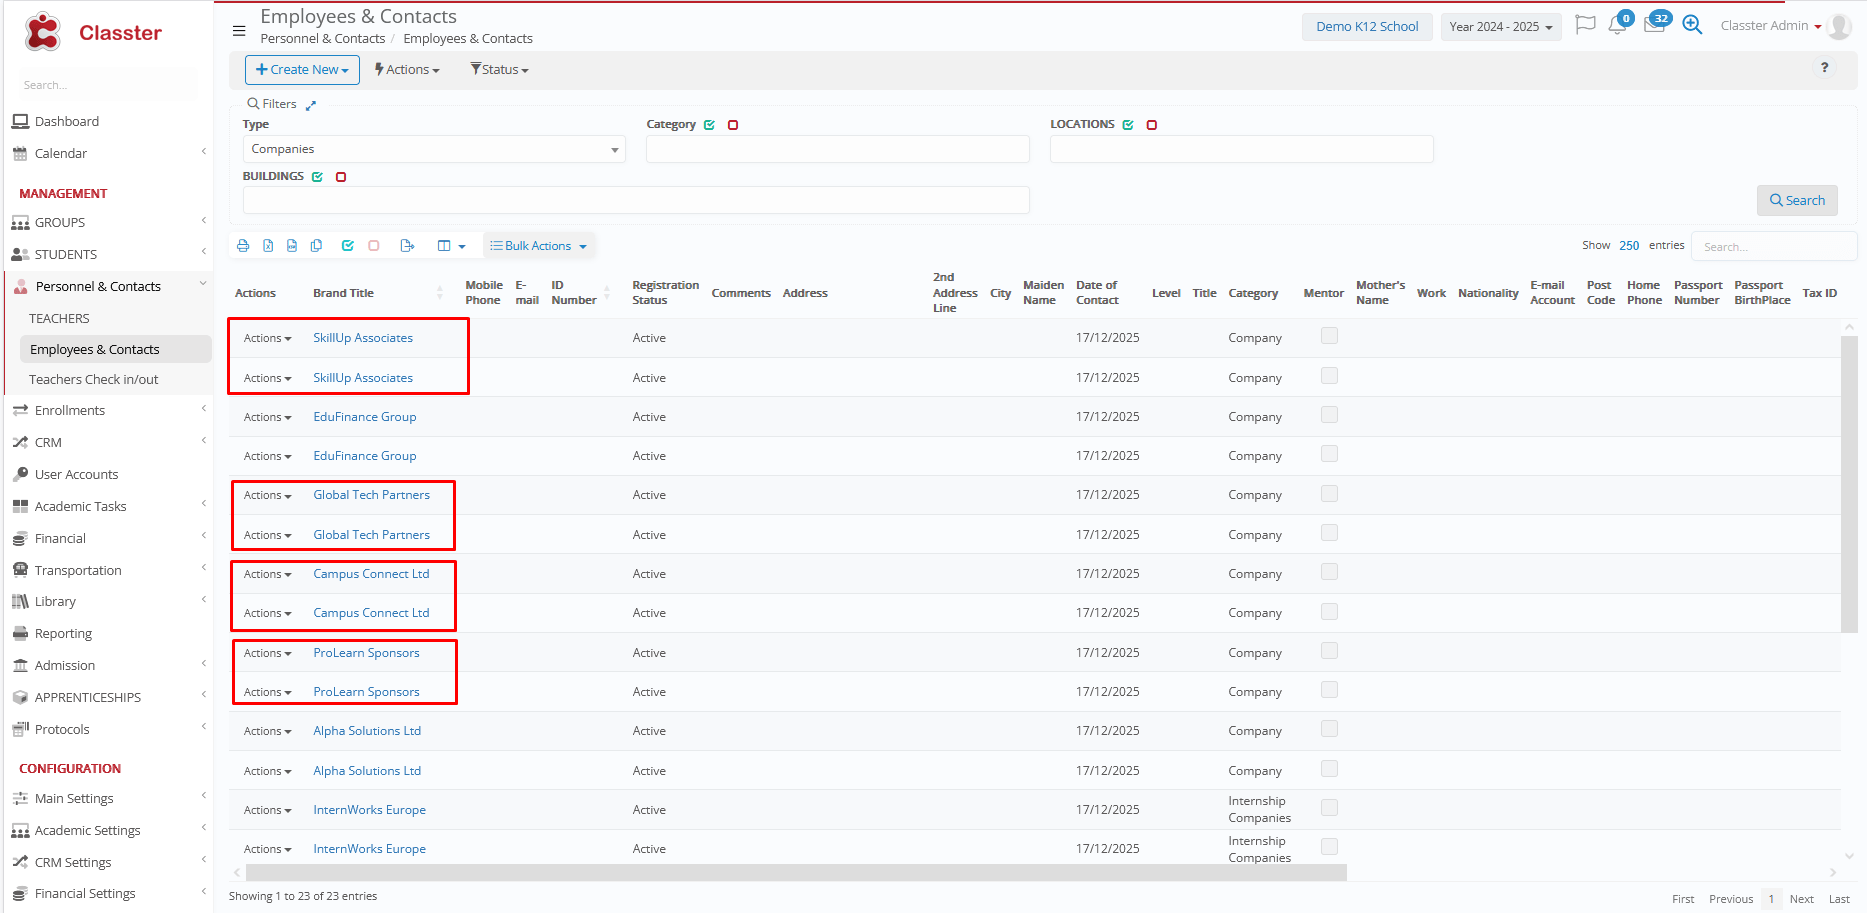The width and height of the screenshot is (1867, 913).
Task: Open the EduFinance Group company link
Action: pos(364,417)
